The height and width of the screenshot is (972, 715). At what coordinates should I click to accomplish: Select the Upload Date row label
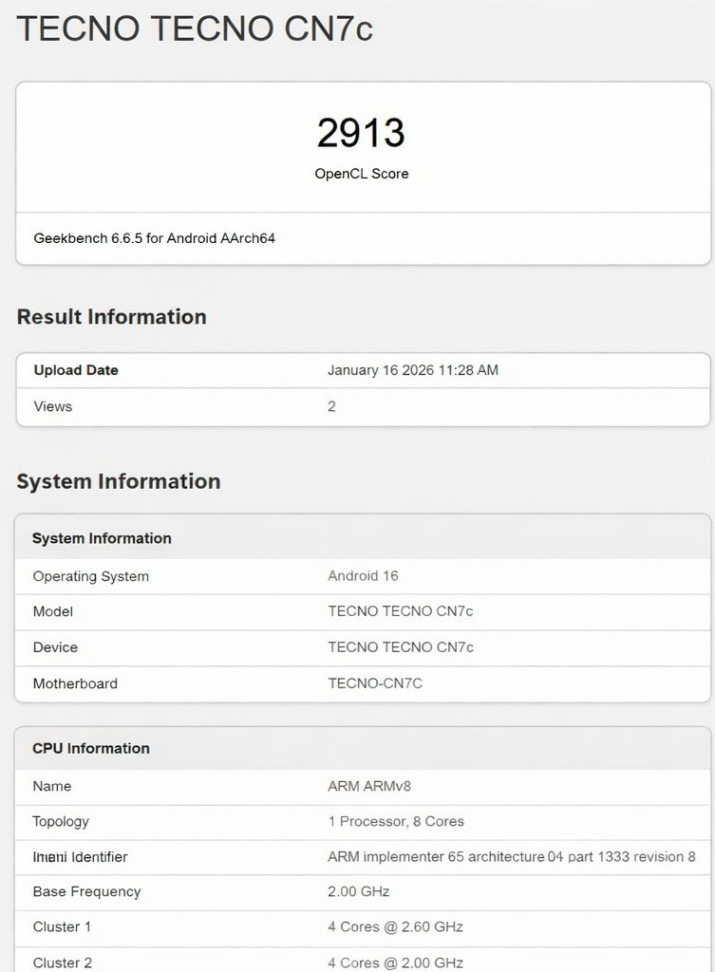tap(76, 370)
